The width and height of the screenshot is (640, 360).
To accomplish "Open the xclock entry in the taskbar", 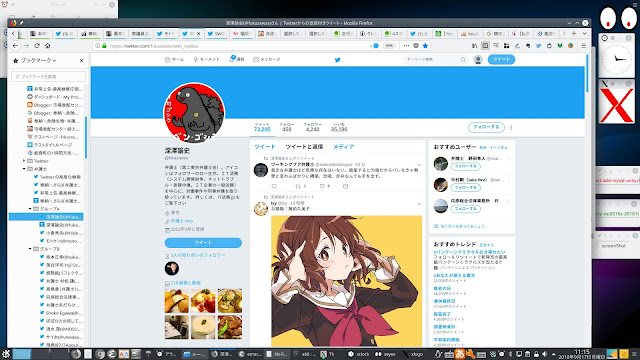I will tap(359, 354).
